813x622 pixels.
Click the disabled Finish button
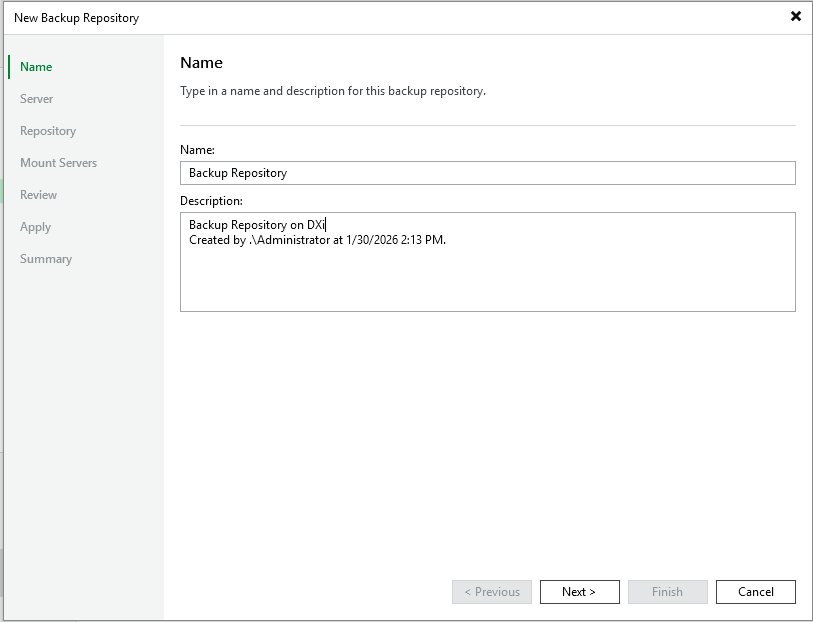tap(667, 592)
